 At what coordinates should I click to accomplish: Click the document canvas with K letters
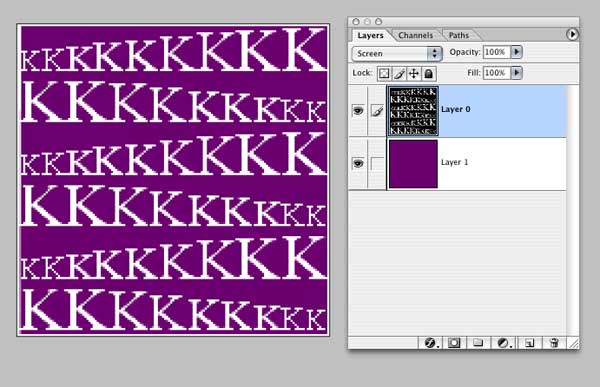pos(173,180)
